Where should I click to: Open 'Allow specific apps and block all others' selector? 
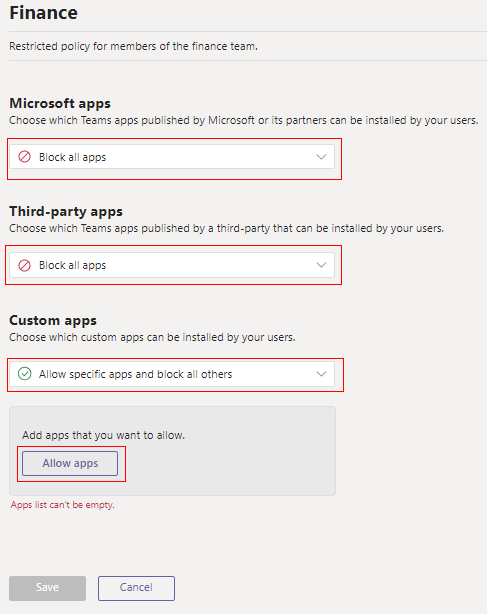172,374
